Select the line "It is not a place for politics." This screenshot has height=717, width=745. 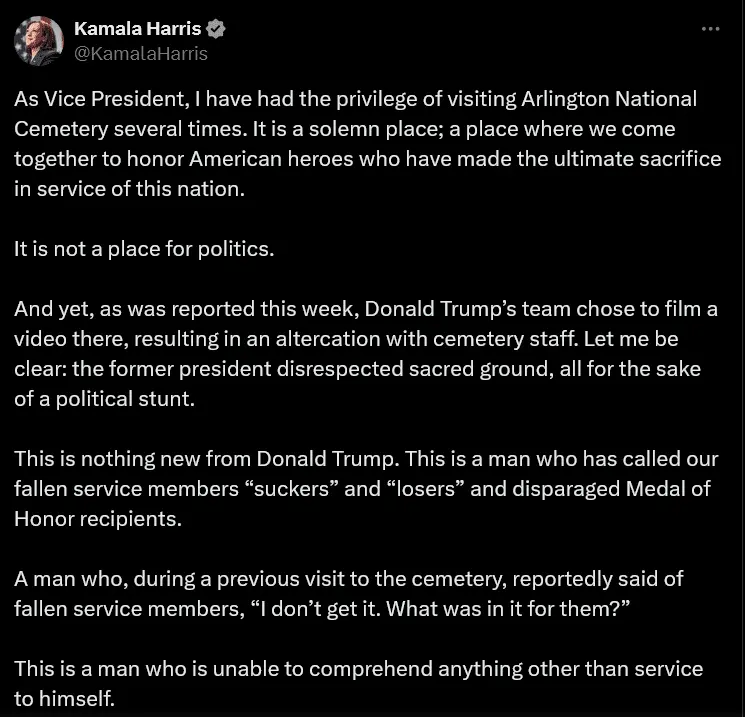pyautogui.click(x=144, y=249)
